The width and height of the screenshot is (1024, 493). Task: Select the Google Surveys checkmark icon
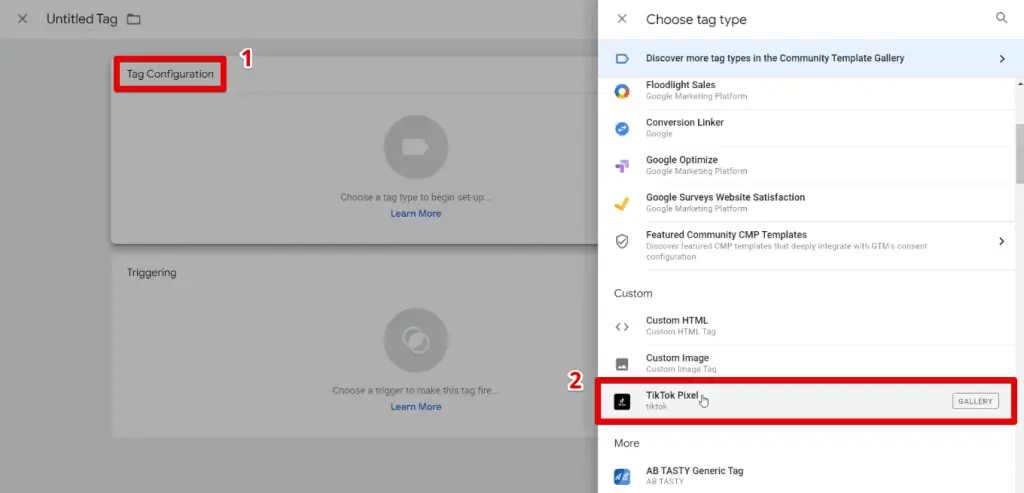[x=622, y=203]
